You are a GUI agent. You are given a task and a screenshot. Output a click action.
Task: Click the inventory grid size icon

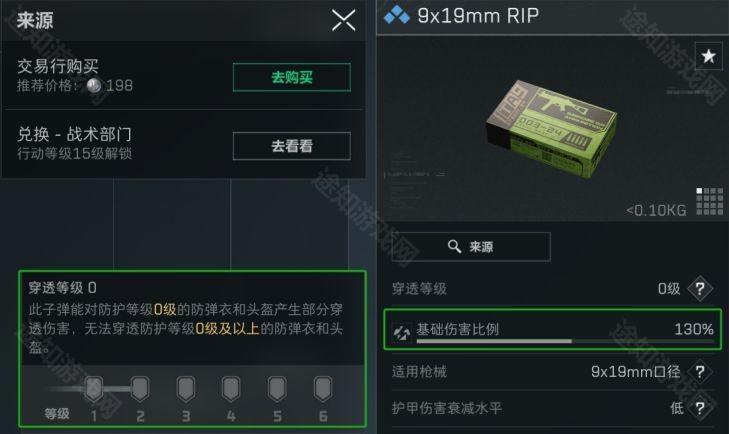tap(709, 201)
